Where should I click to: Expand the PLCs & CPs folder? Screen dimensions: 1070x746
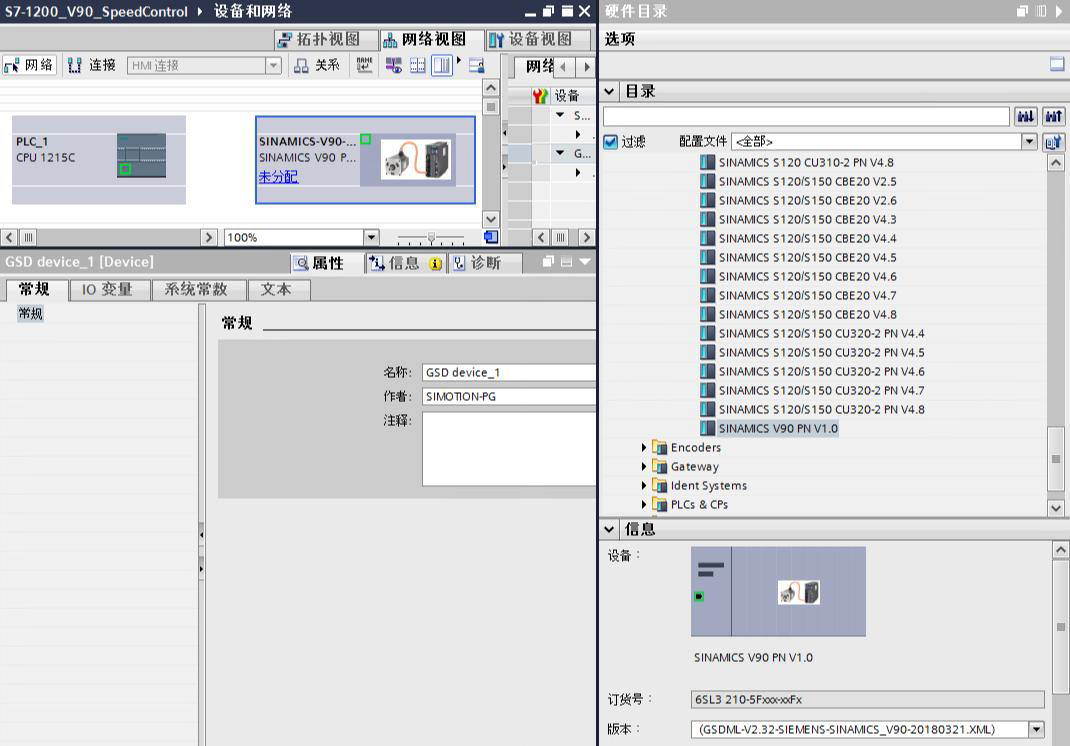[644, 504]
